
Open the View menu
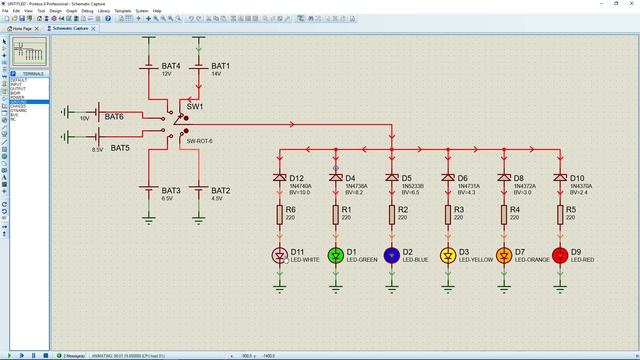pos(29,11)
